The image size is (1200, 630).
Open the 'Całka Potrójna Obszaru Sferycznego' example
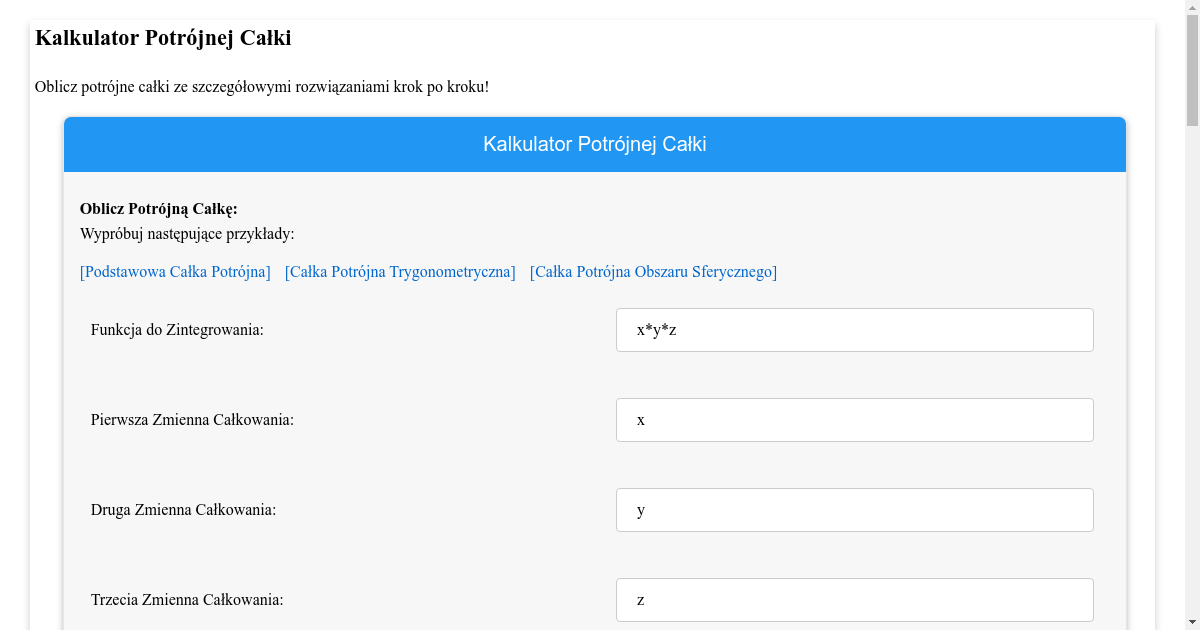tap(653, 271)
